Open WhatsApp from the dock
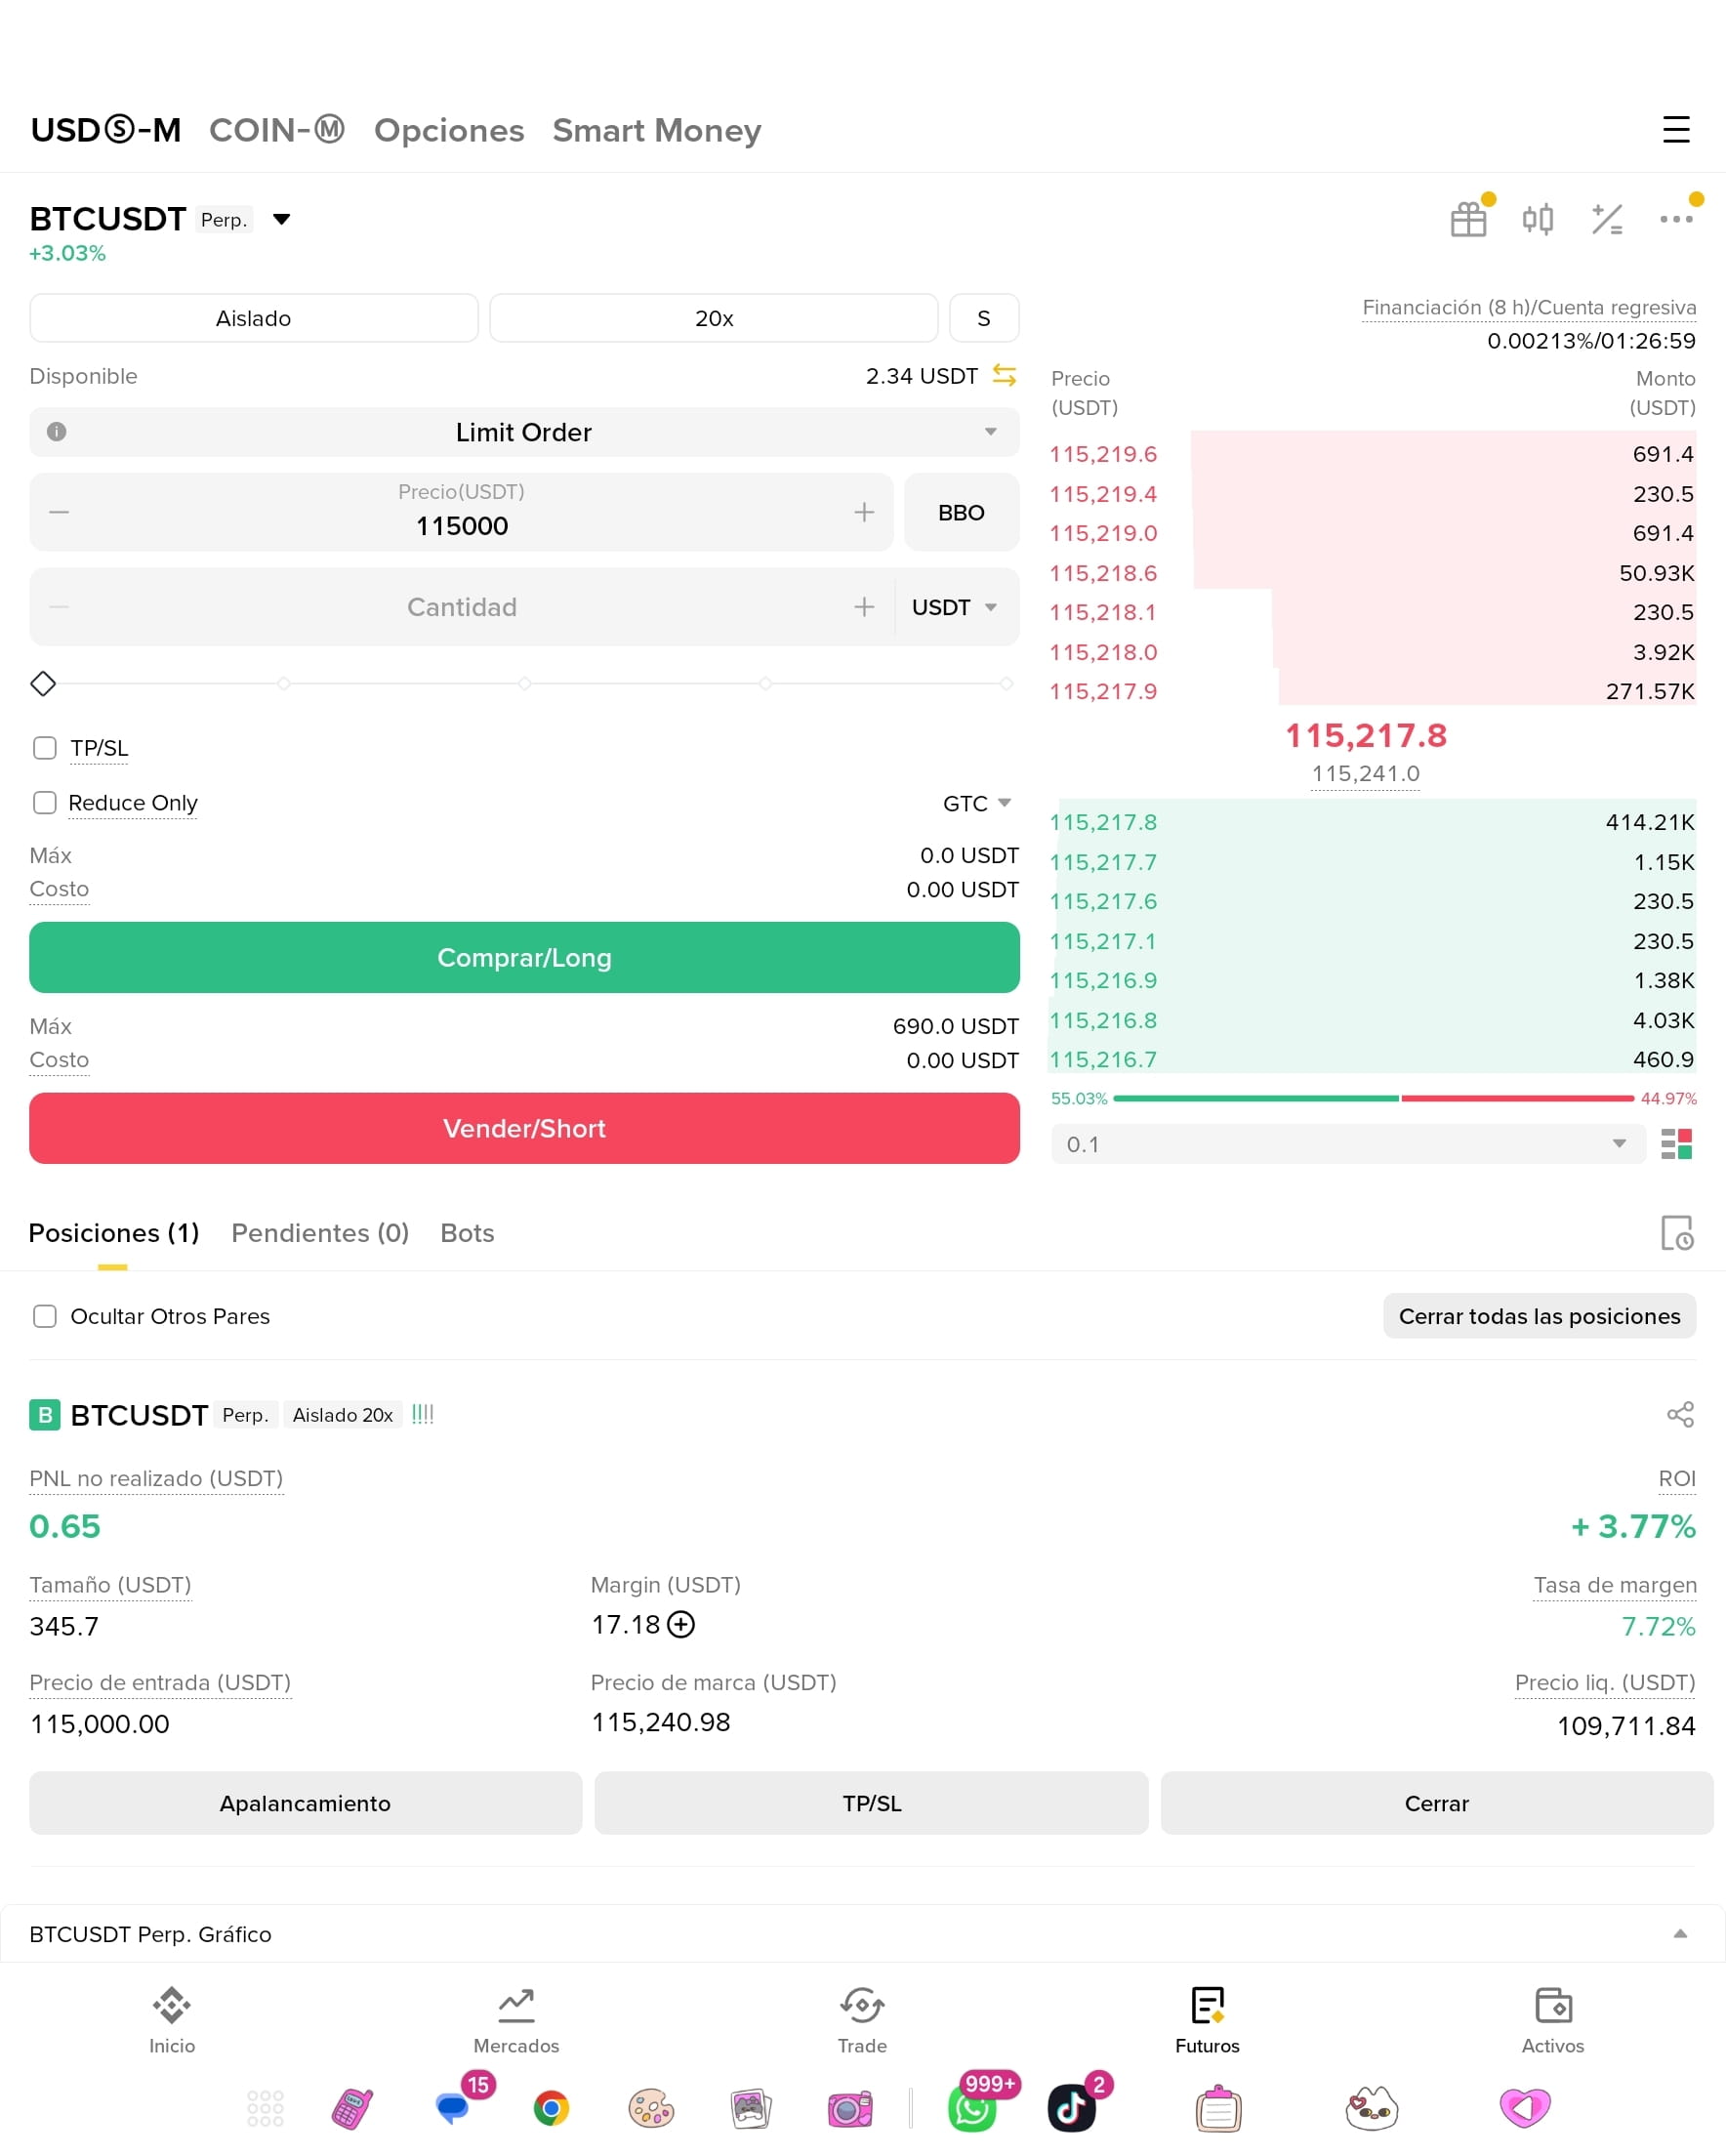The width and height of the screenshot is (1726, 2156). tap(972, 2109)
